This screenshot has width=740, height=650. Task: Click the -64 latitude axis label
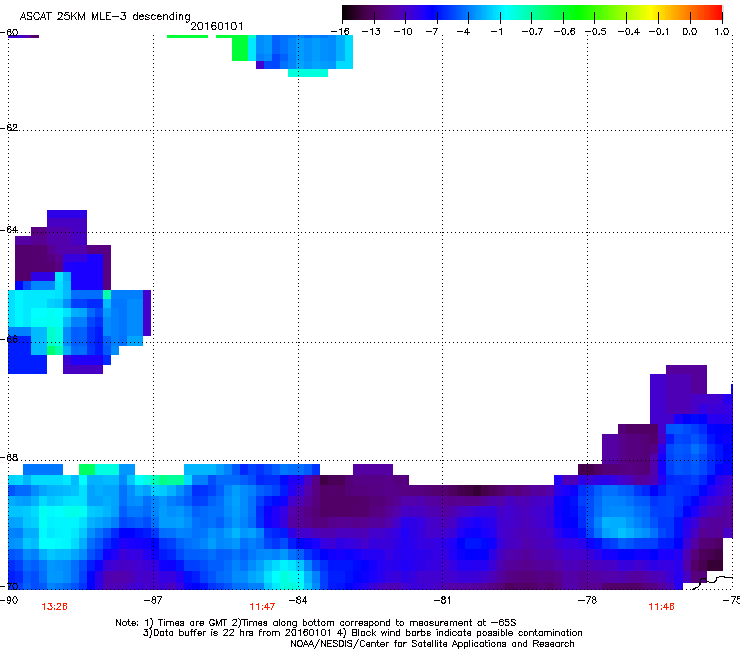(9, 230)
